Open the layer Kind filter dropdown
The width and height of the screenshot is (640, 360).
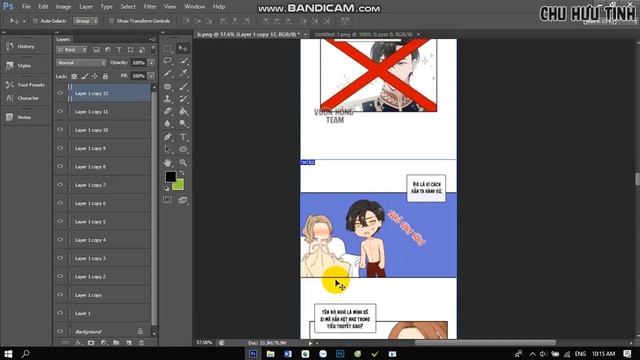pos(72,50)
